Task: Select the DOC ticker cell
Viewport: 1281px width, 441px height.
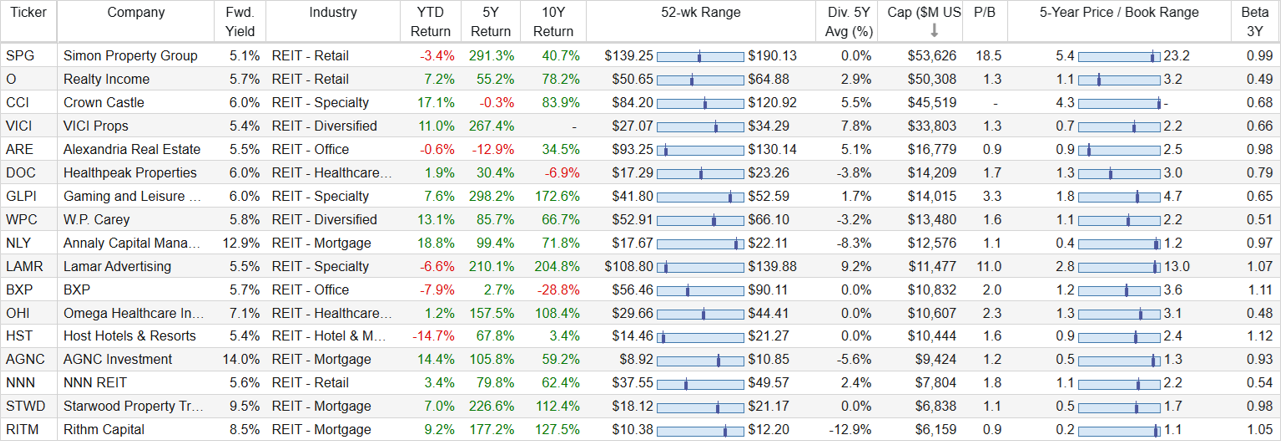Action: pos(29,172)
